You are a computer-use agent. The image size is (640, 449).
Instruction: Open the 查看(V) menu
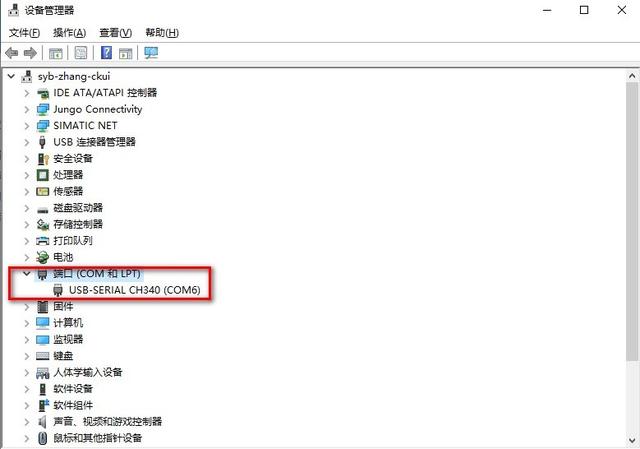(116, 33)
